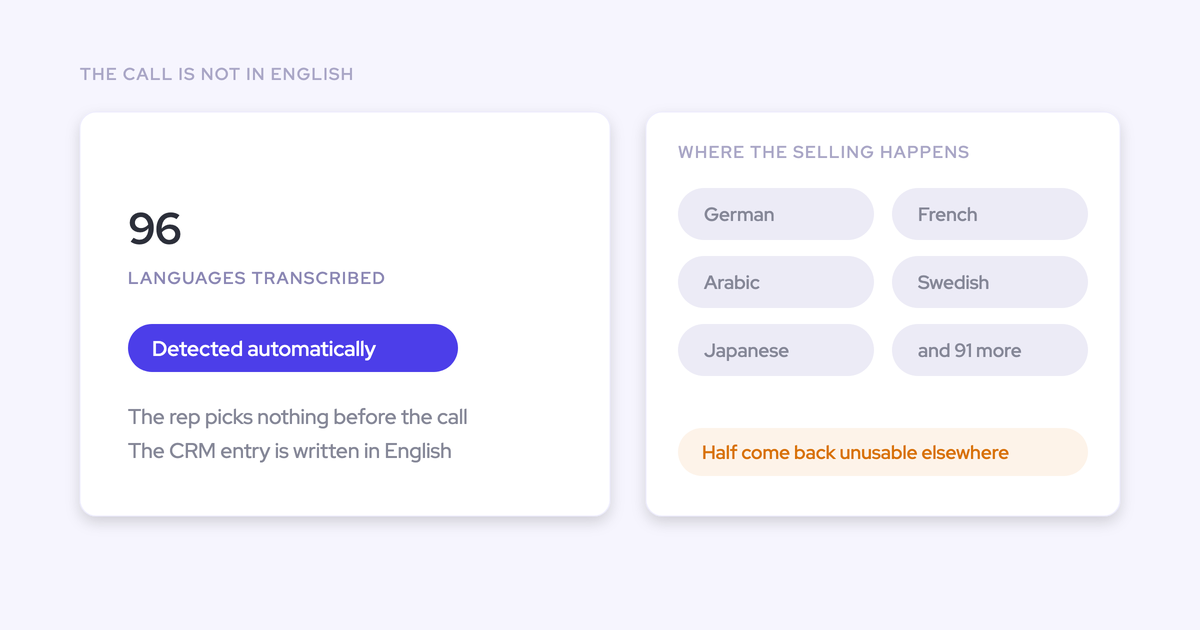Screen dimensions: 1200x630
Task: Click the large 96 number
Action: tap(155, 229)
